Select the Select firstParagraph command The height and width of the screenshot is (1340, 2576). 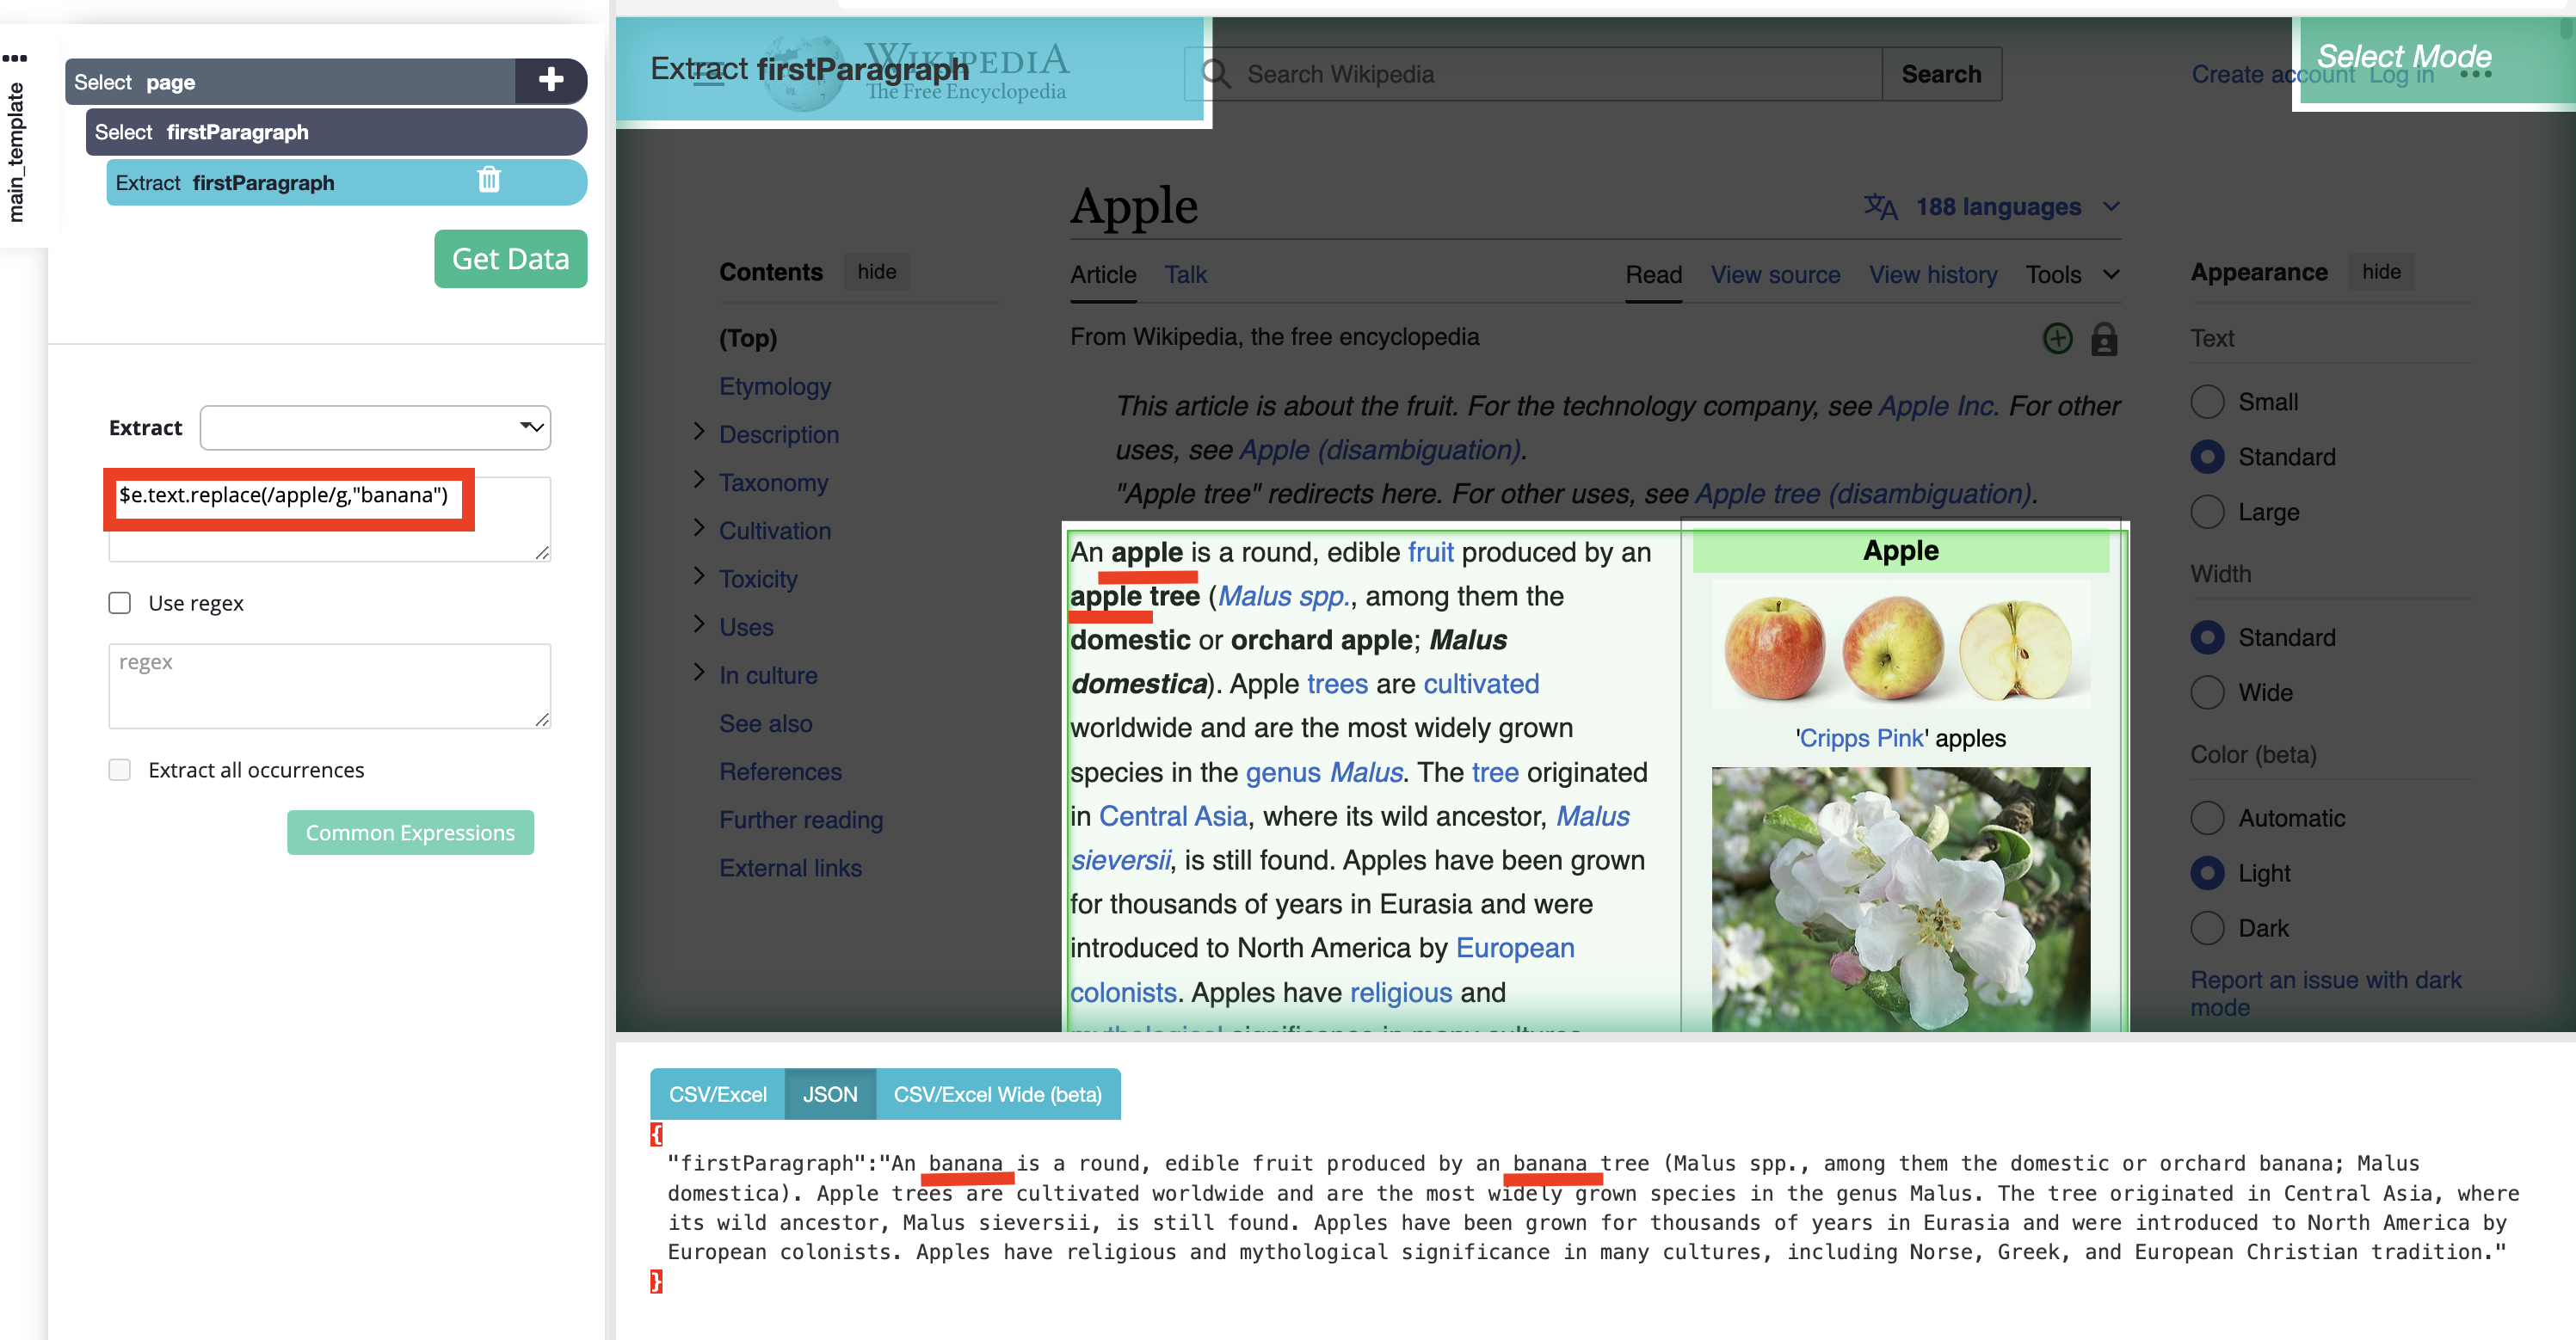(336, 131)
